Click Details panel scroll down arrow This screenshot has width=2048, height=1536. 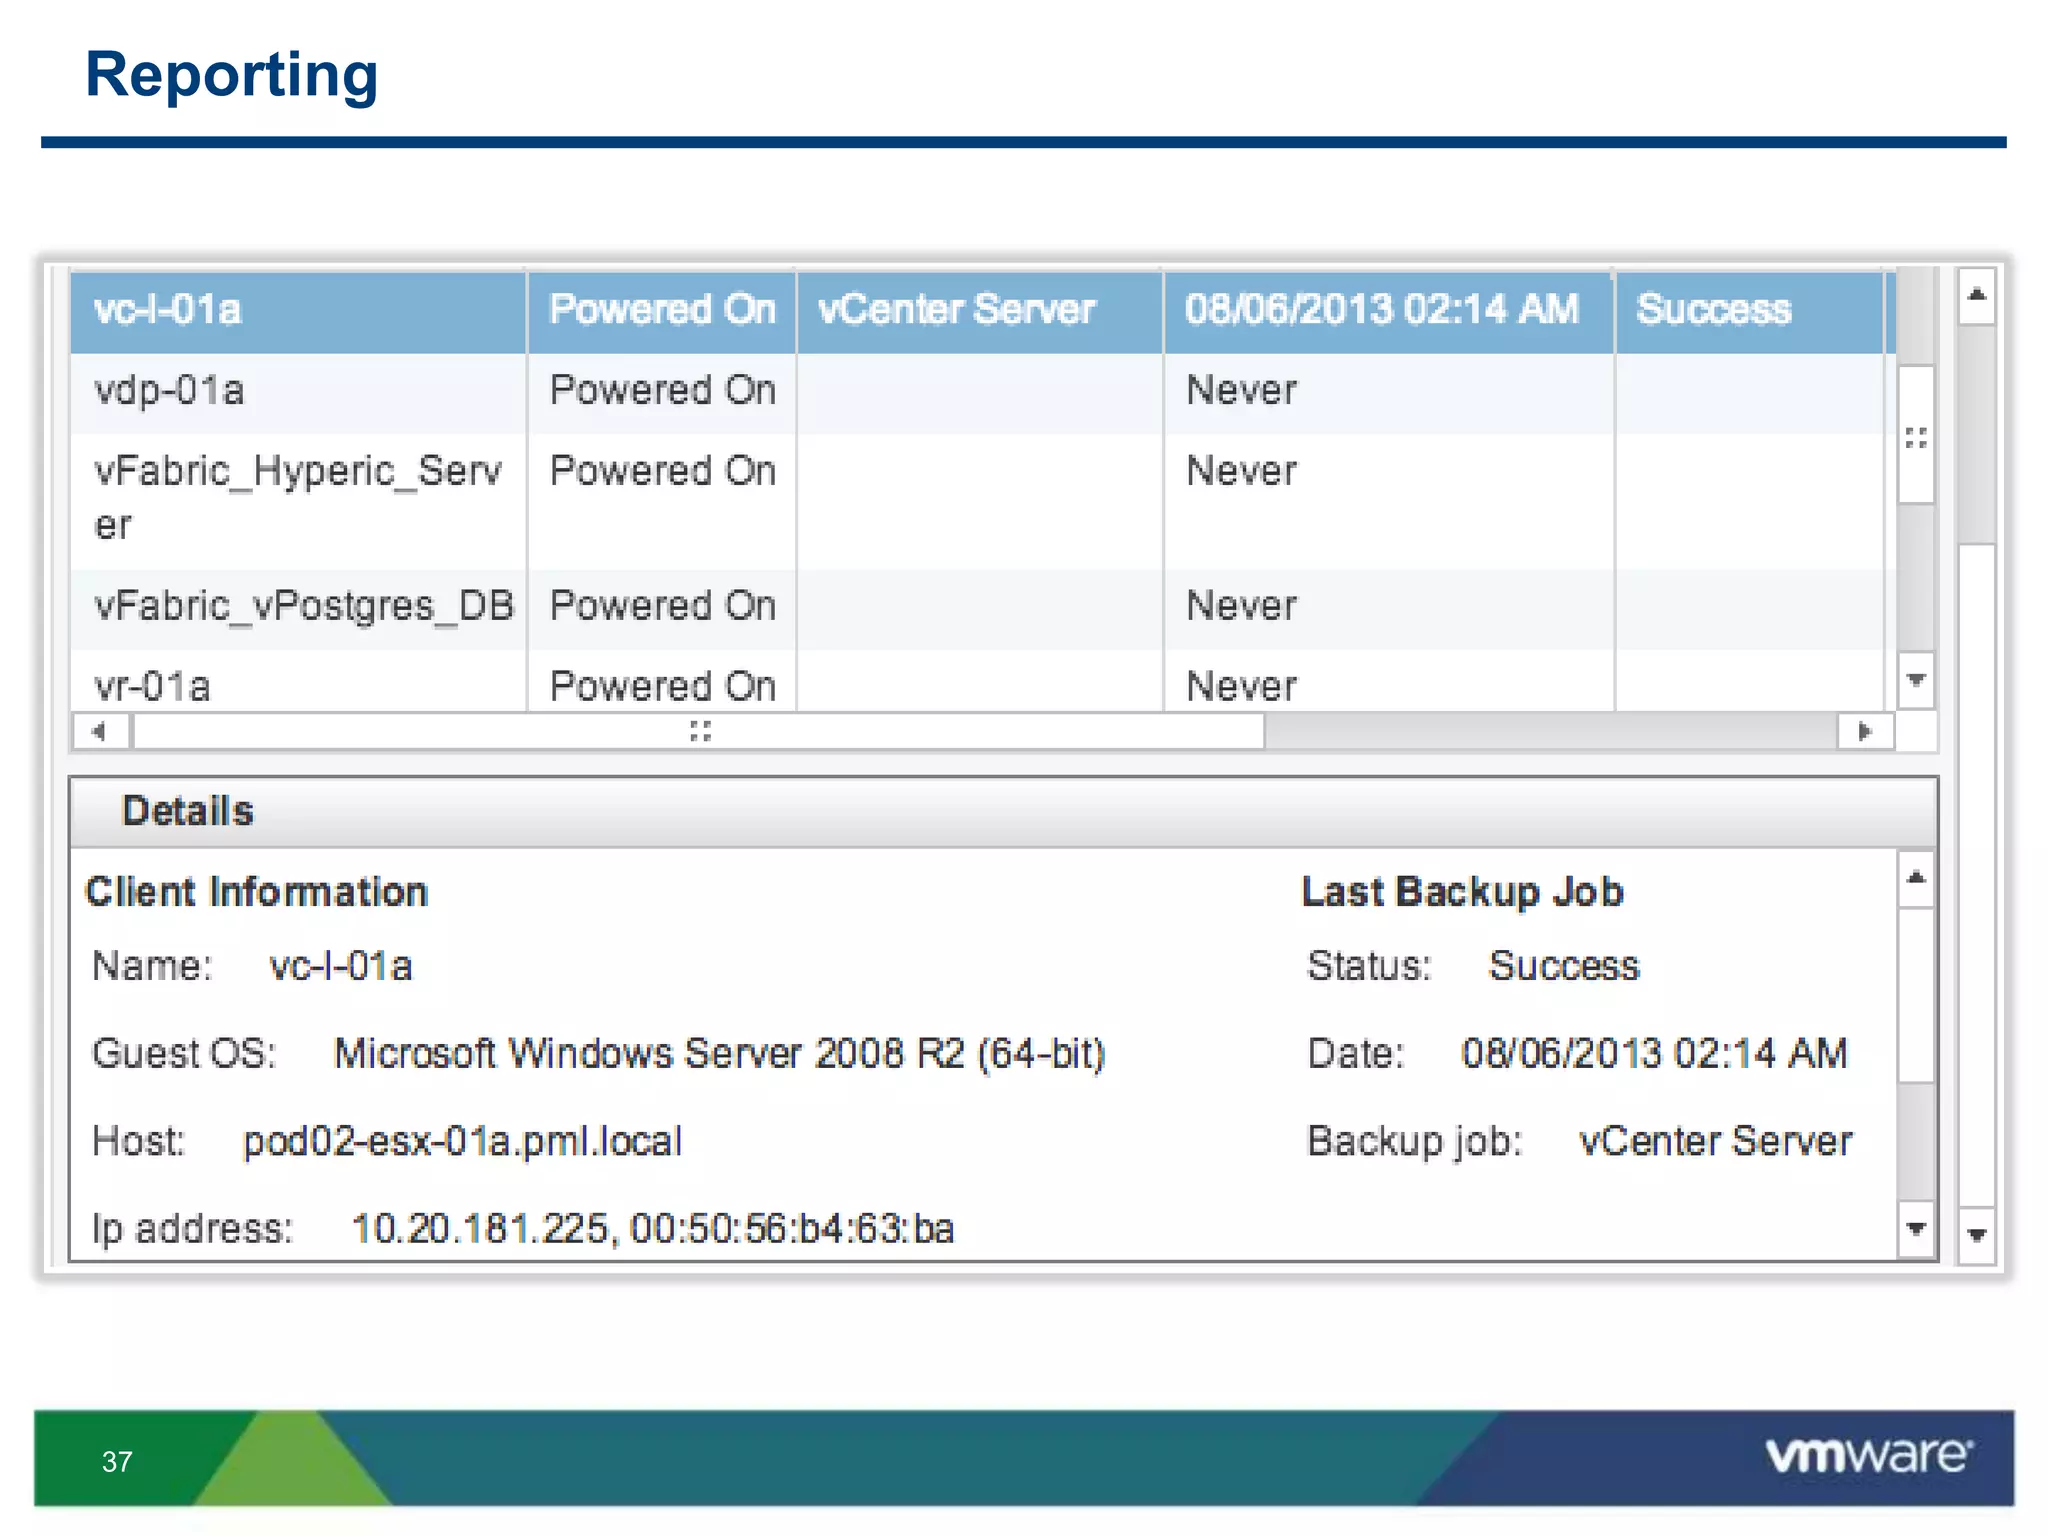(x=1915, y=1229)
